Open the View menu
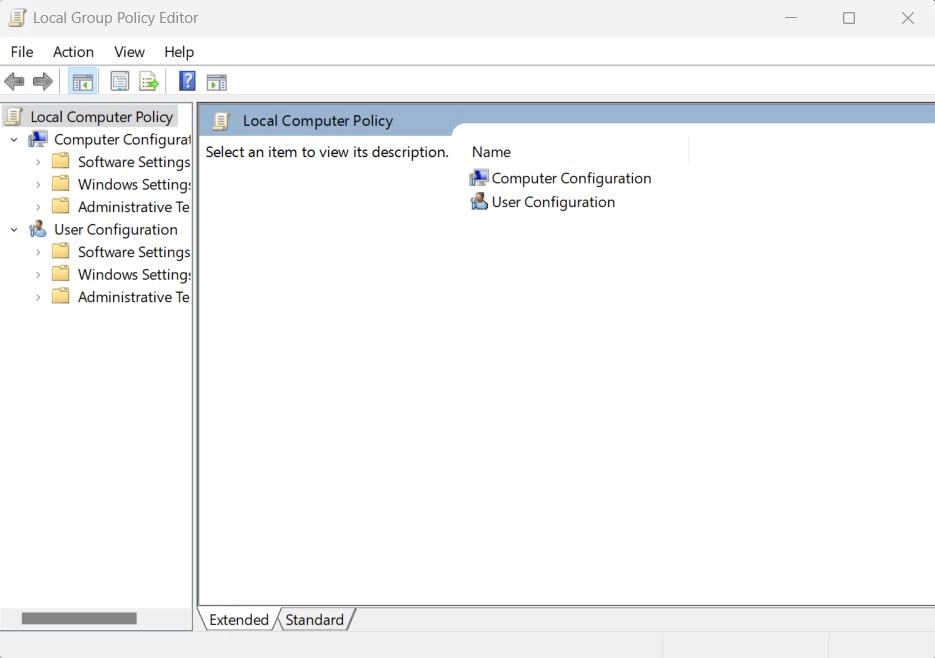This screenshot has height=658, width=935. coord(129,52)
